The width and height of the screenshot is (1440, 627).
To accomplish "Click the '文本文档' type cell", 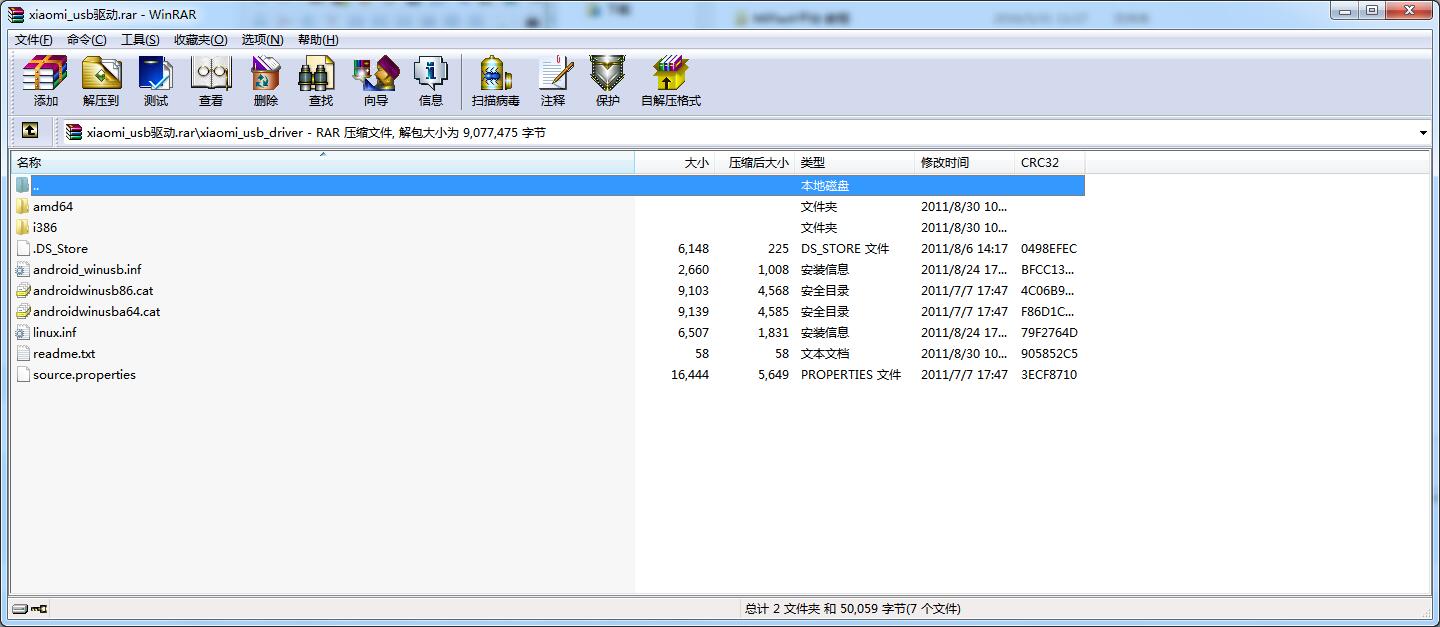I will 825,353.
